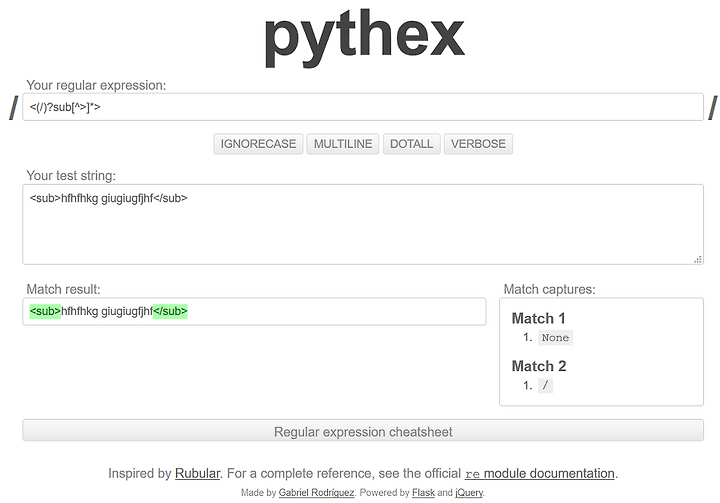Open the Rubular link

coord(197,473)
